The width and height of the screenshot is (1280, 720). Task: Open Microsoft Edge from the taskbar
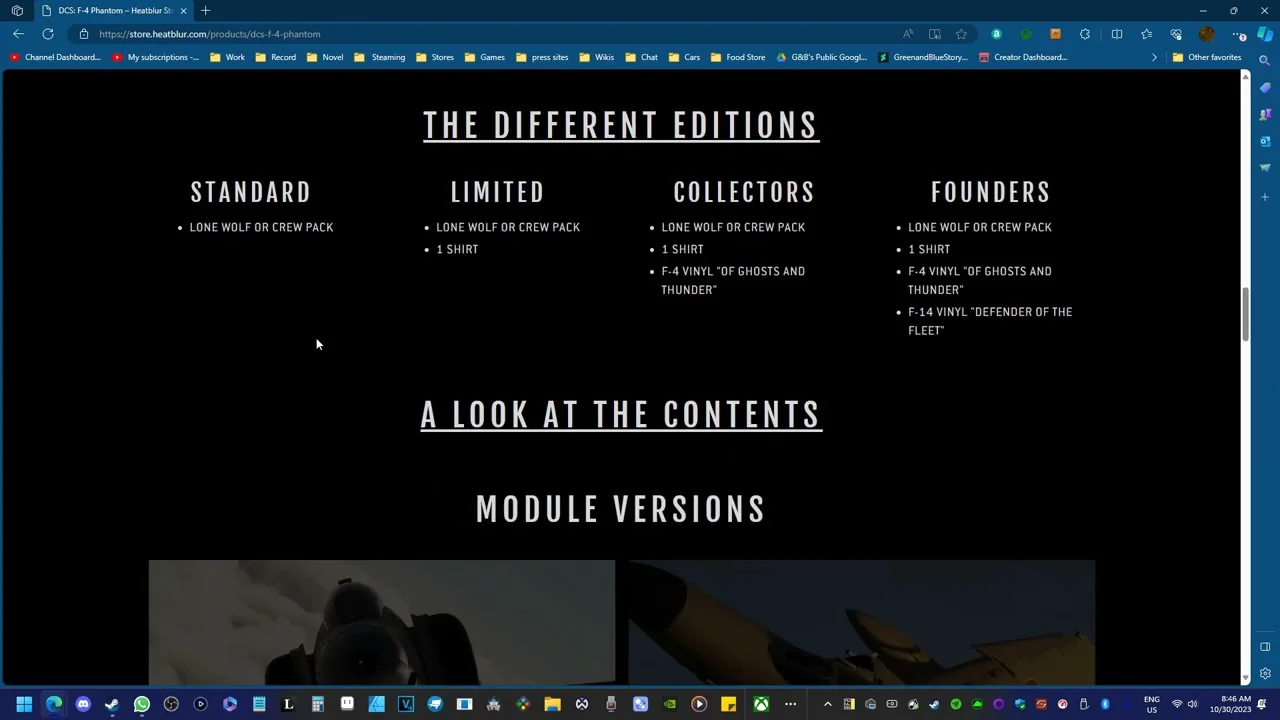(54, 704)
